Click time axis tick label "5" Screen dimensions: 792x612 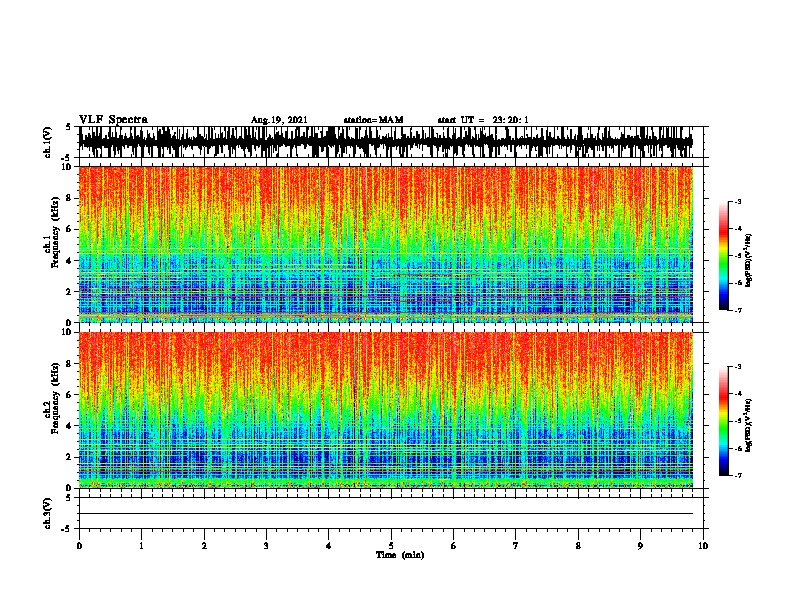391,546
